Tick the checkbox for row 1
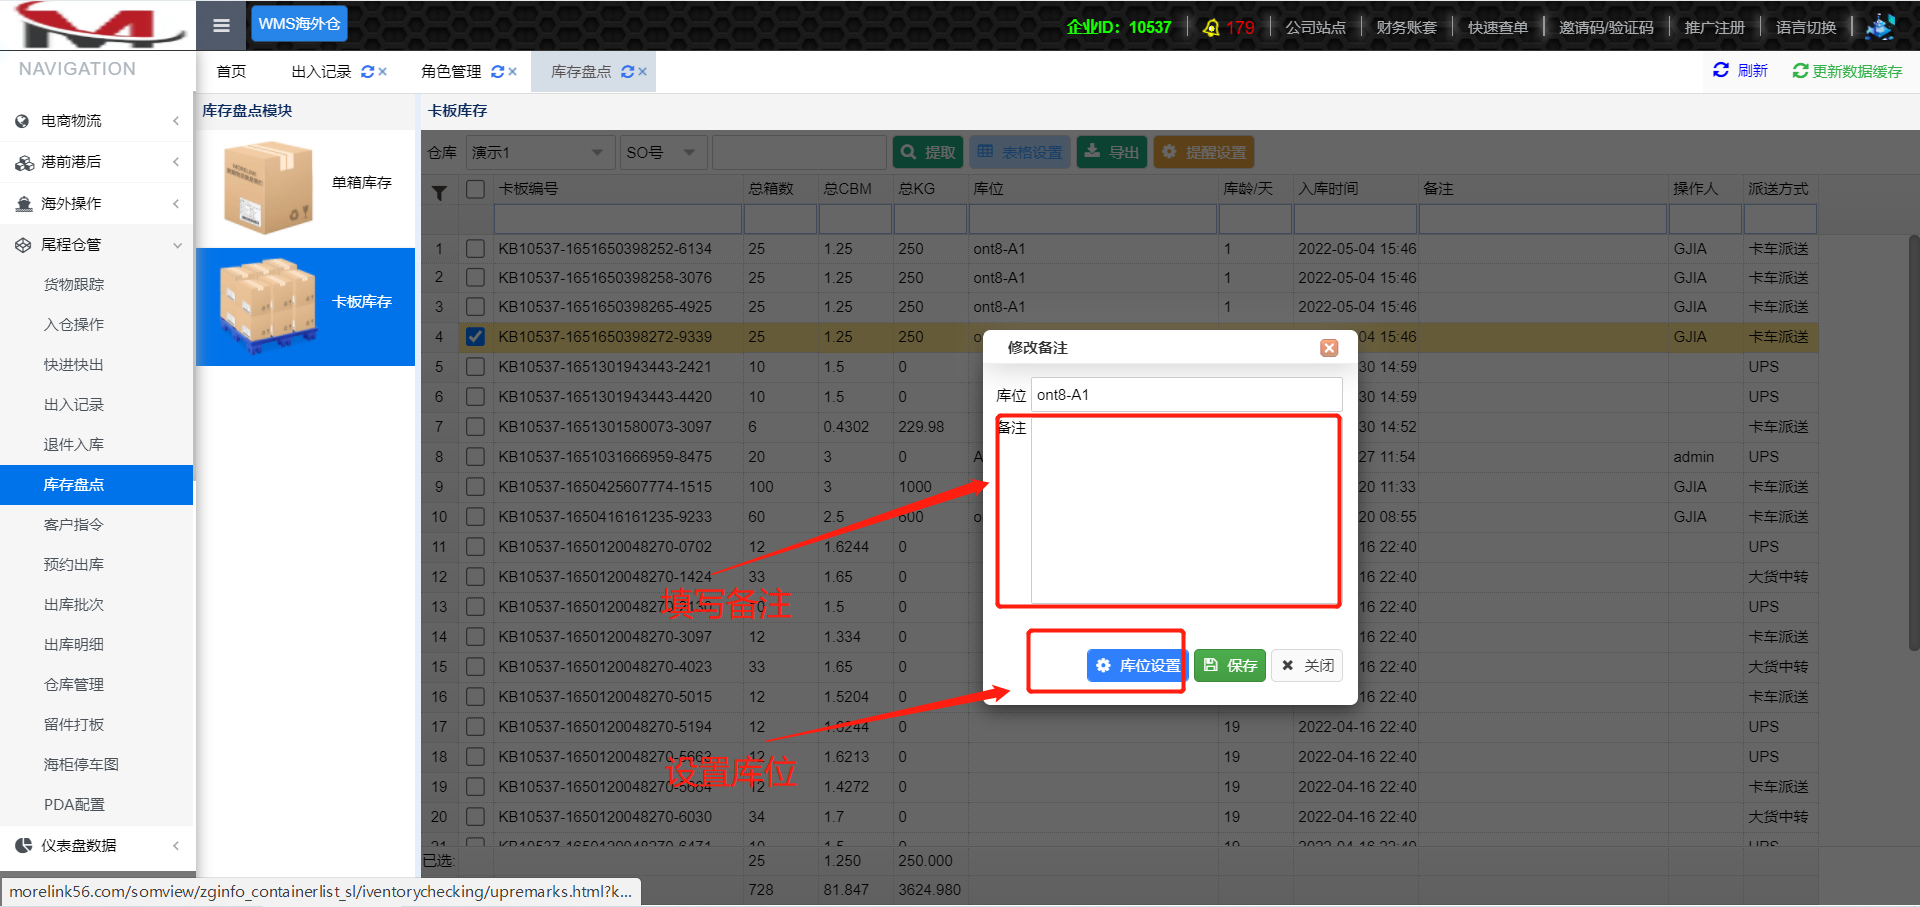Viewport: 1920px width, 907px height. 475,249
